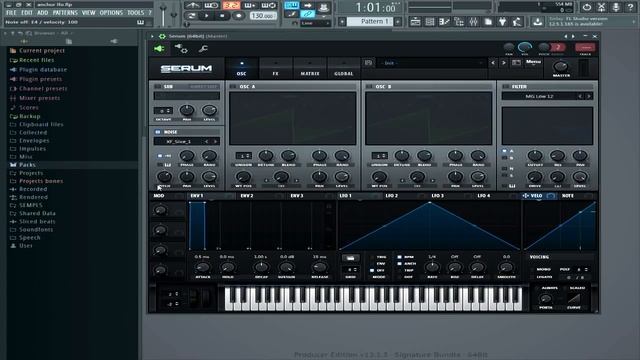Open the OPTIONS menu
Viewport: 640px width, 360px height.
tap(111, 13)
